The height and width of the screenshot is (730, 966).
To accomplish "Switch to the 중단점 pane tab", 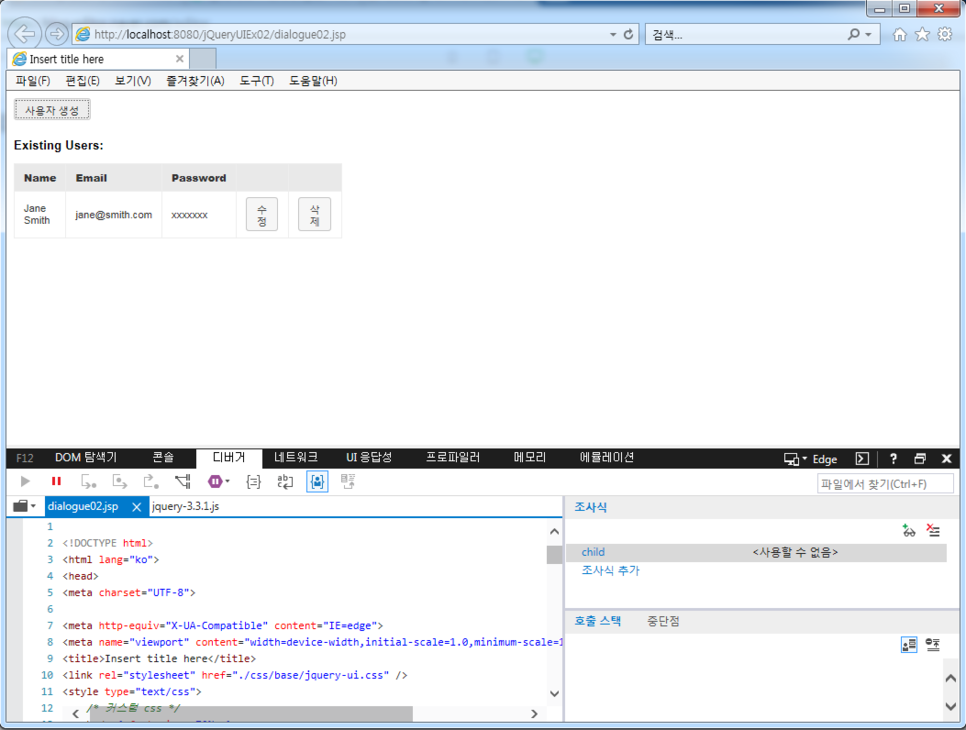I will (x=664, y=621).
